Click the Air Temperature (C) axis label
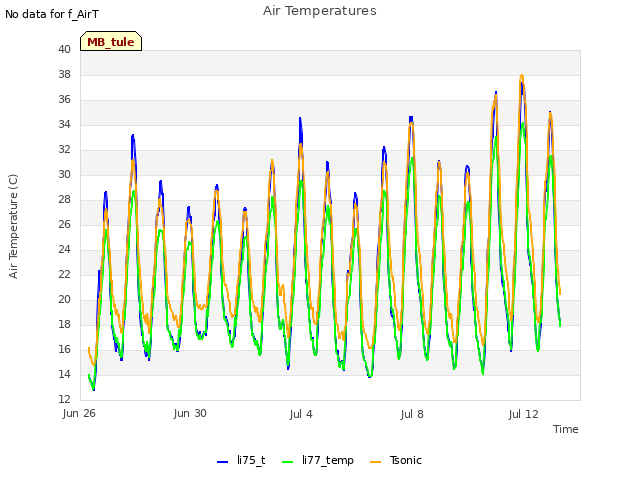 pos(13,227)
